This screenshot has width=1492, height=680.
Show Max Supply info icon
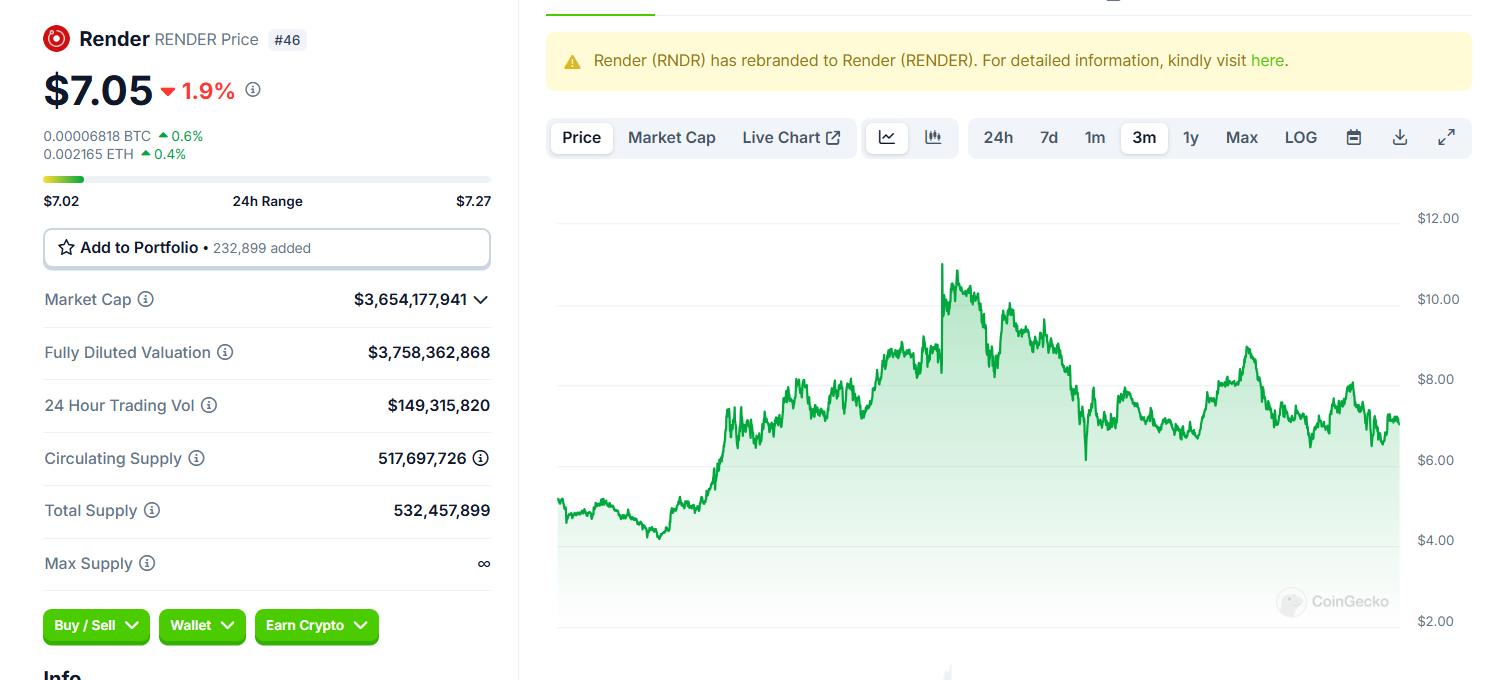coord(147,563)
